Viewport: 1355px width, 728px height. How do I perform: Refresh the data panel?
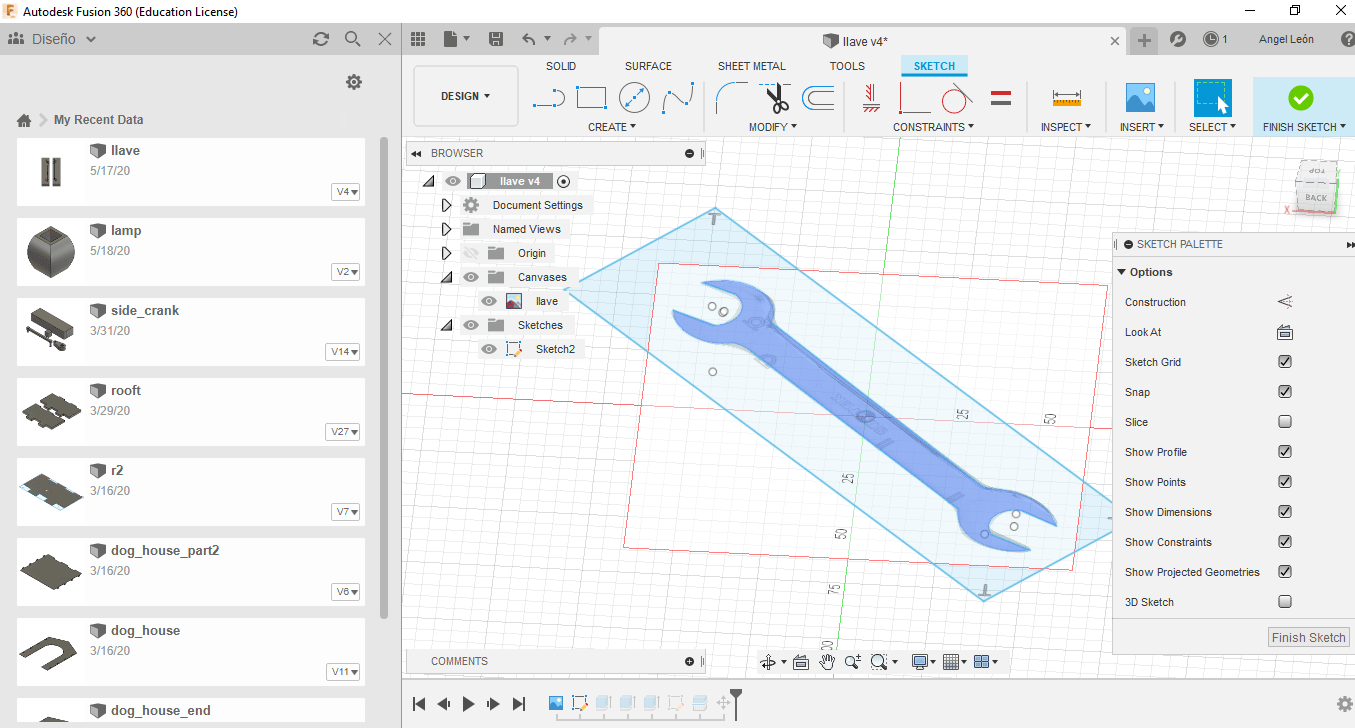click(321, 39)
